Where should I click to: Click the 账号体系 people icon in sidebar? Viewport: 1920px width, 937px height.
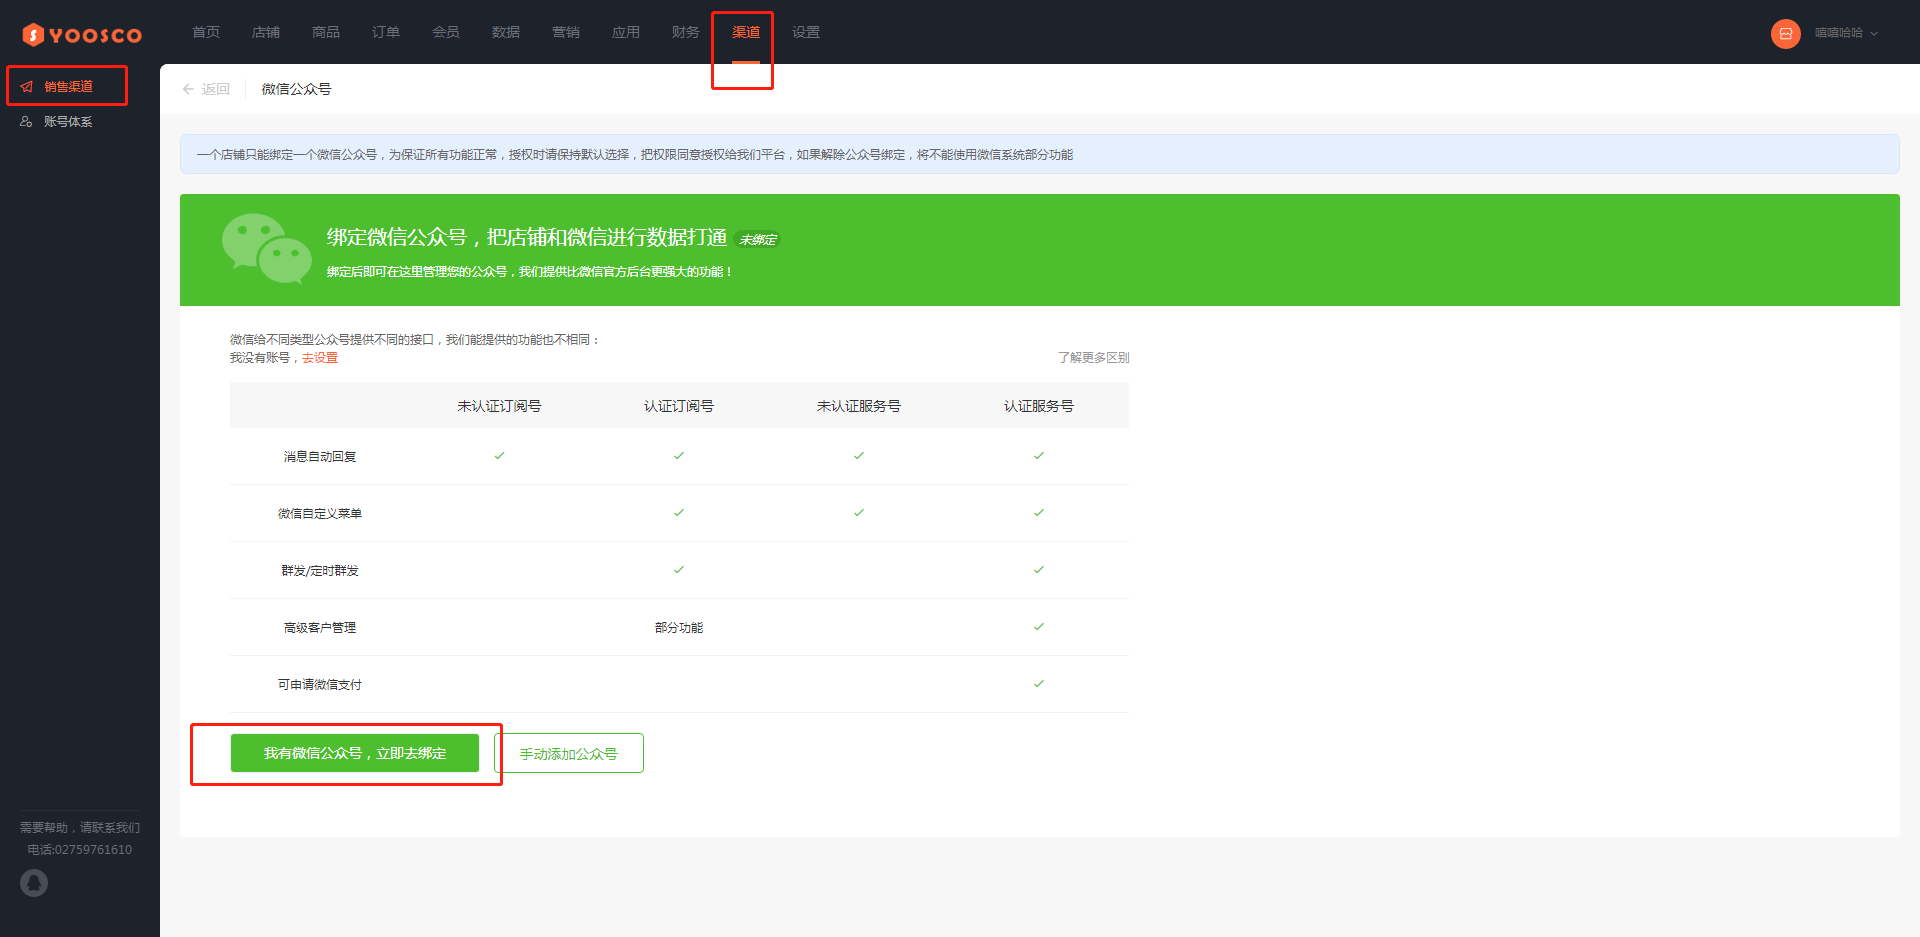[26, 122]
